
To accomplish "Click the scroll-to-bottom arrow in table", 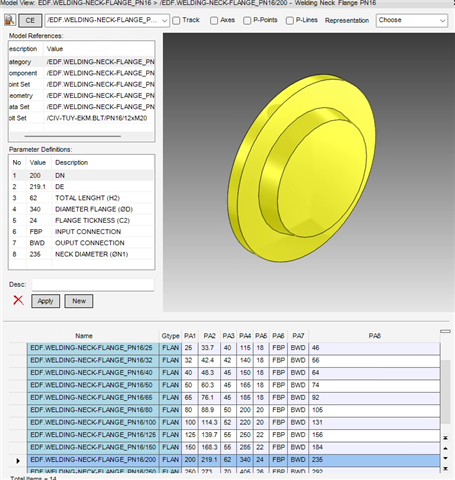I will 445,469.
